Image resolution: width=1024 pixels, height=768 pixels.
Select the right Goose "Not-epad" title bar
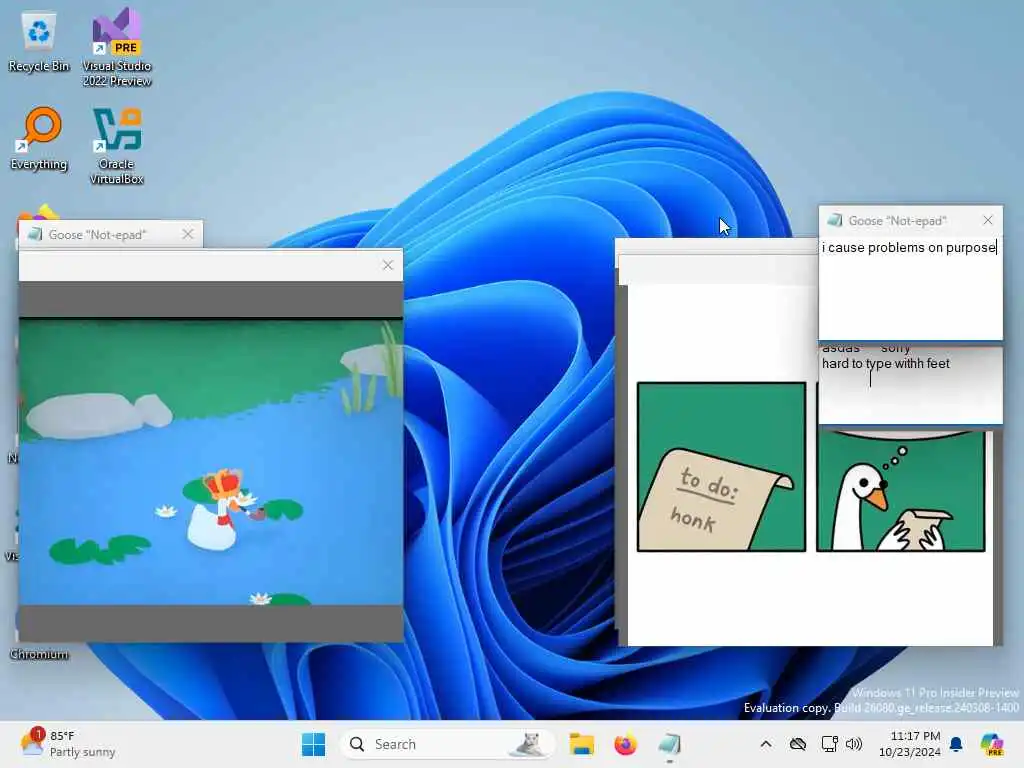tap(910, 221)
